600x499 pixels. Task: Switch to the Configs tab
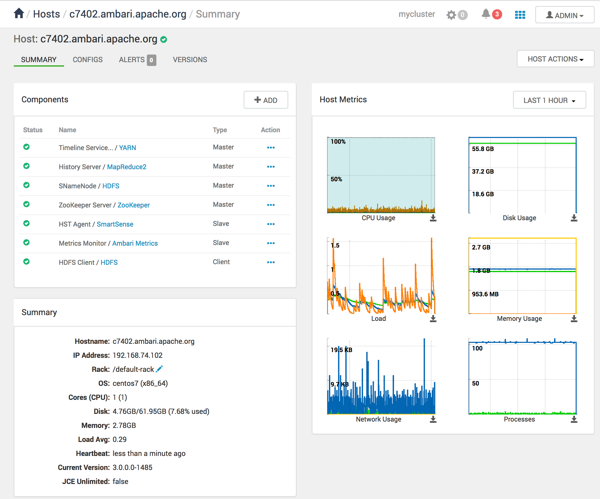(x=88, y=60)
